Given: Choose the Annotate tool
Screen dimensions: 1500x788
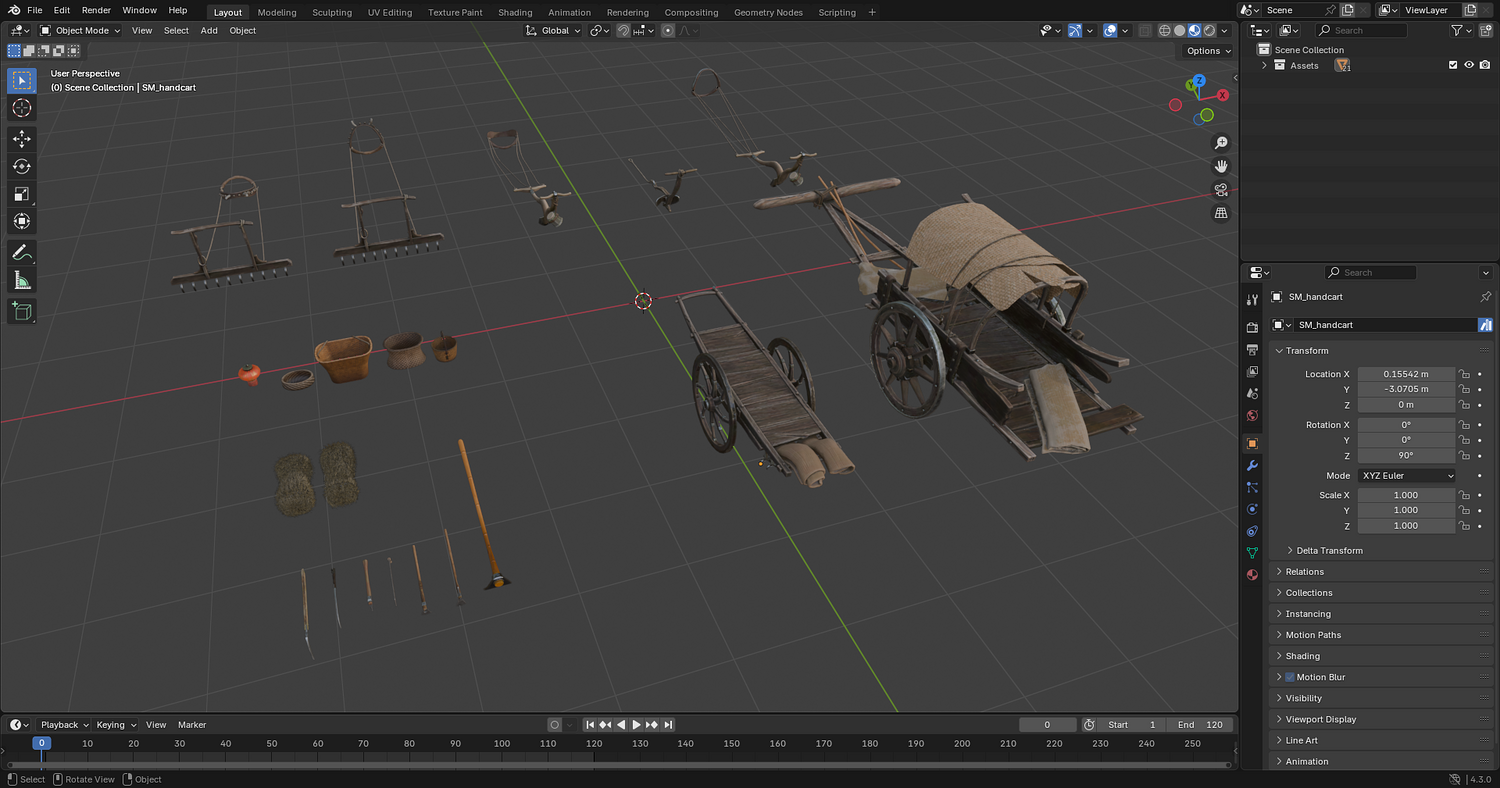Looking at the screenshot, I should point(22,253).
